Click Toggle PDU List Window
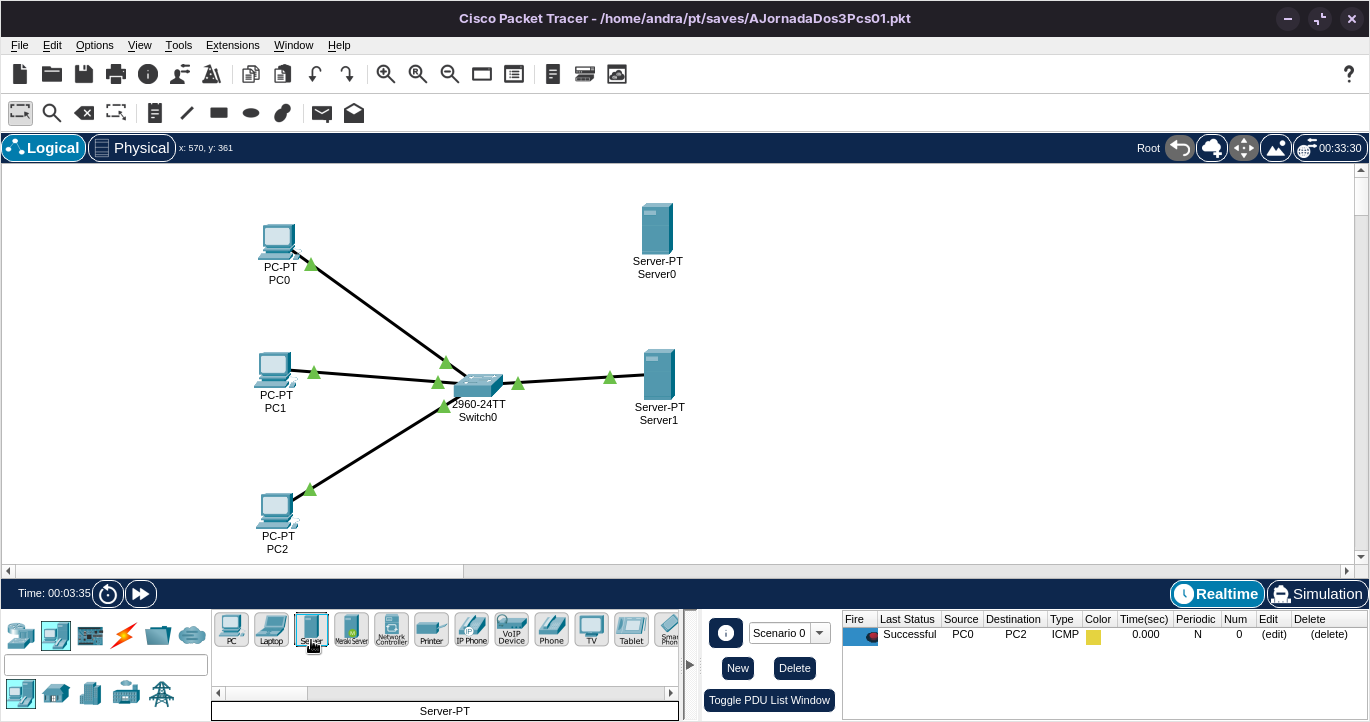Image resolution: width=1370 pixels, height=722 pixels. (769, 700)
